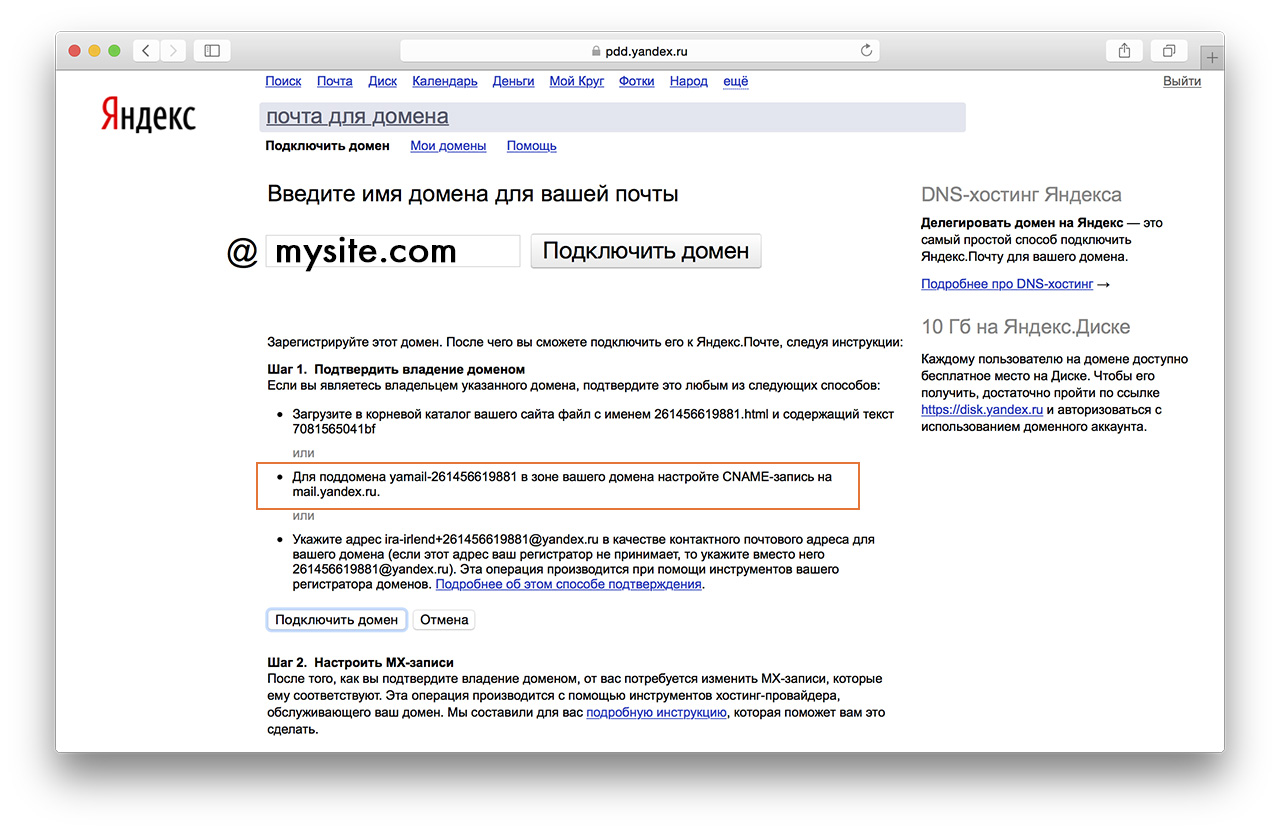Show all tabs overview button
This screenshot has height=832, width=1280.
(x=1169, y=50)
